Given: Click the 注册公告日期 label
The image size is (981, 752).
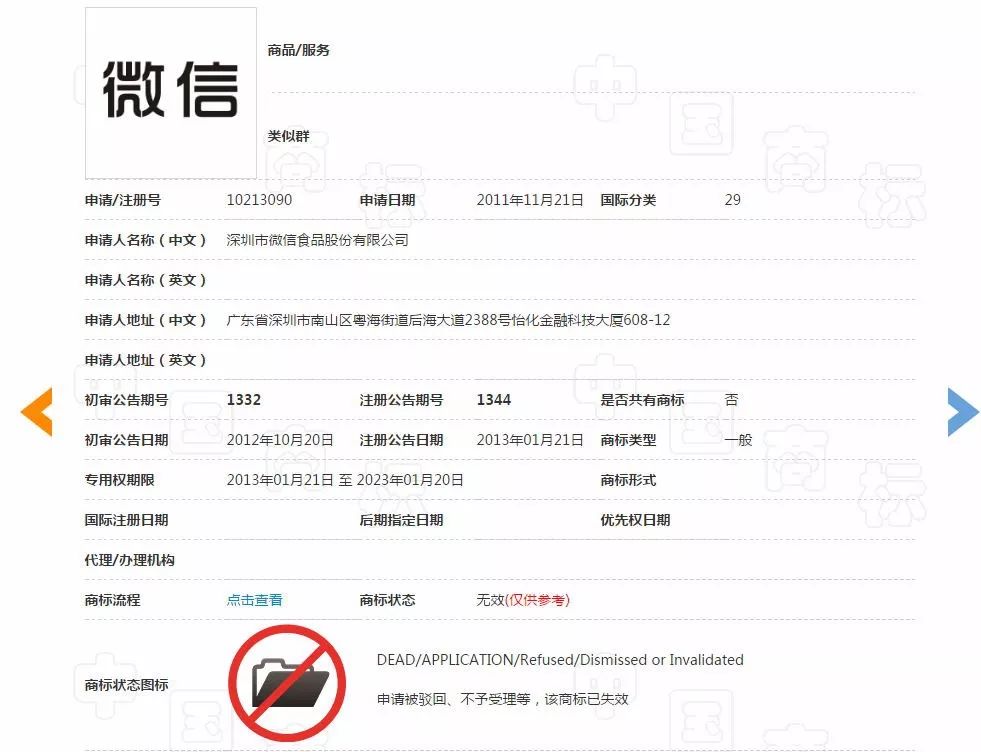Looking at the screenshot, I should point(401,440).
